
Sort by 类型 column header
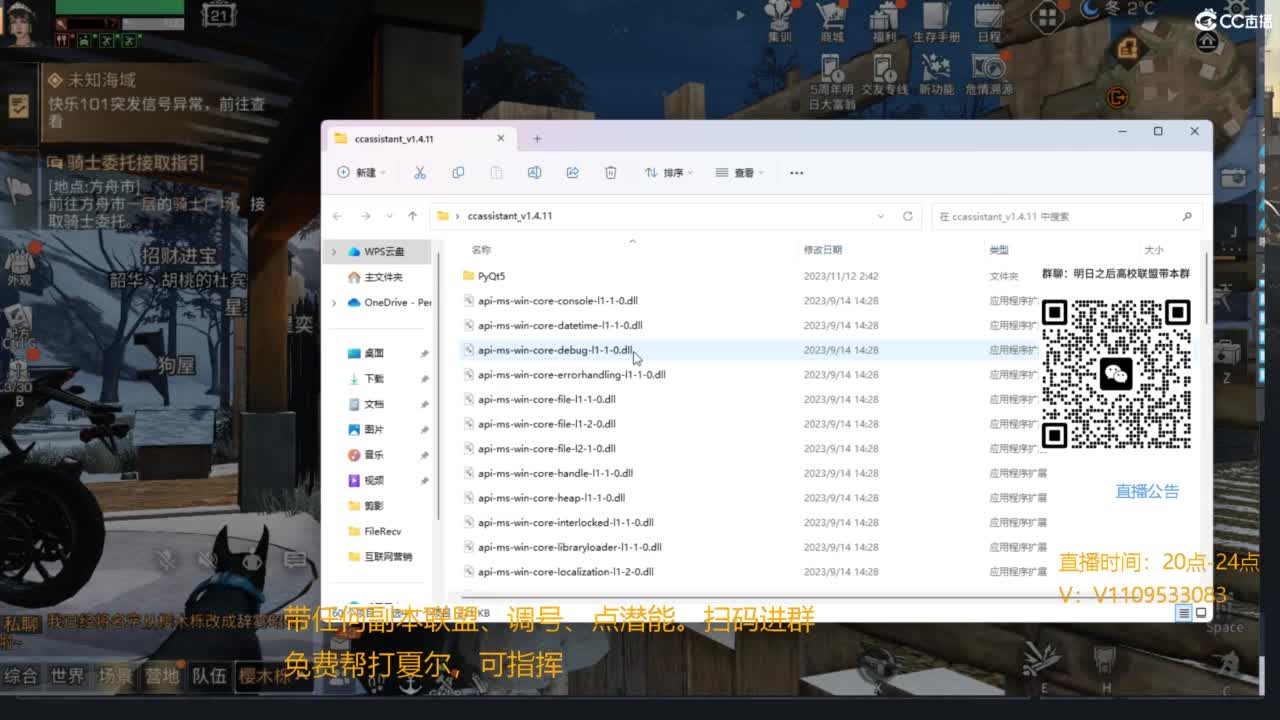coord(999,250)
